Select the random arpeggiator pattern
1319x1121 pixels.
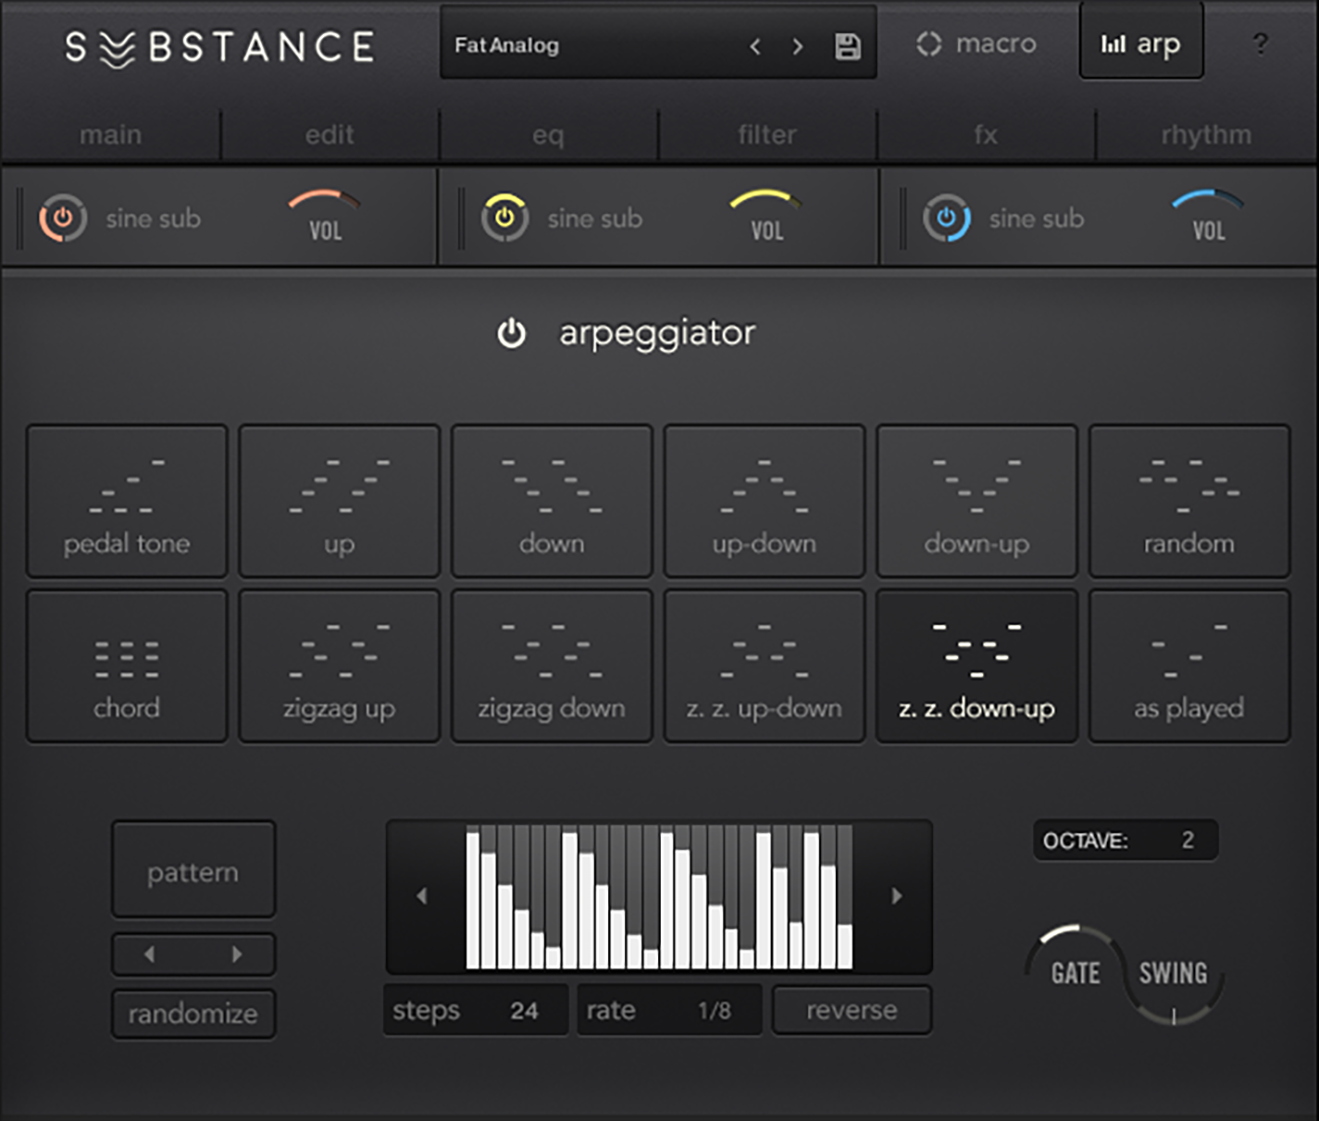[x=1188, y=500]
